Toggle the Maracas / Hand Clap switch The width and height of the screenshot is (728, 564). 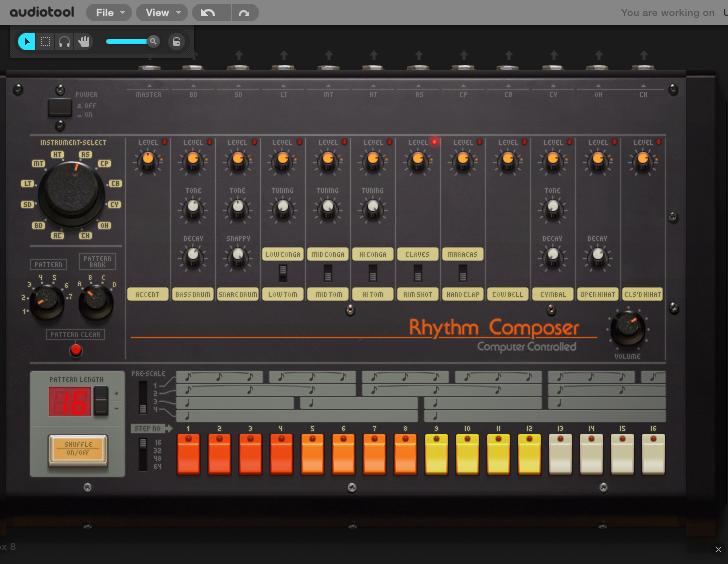click(x=463, y=273)
